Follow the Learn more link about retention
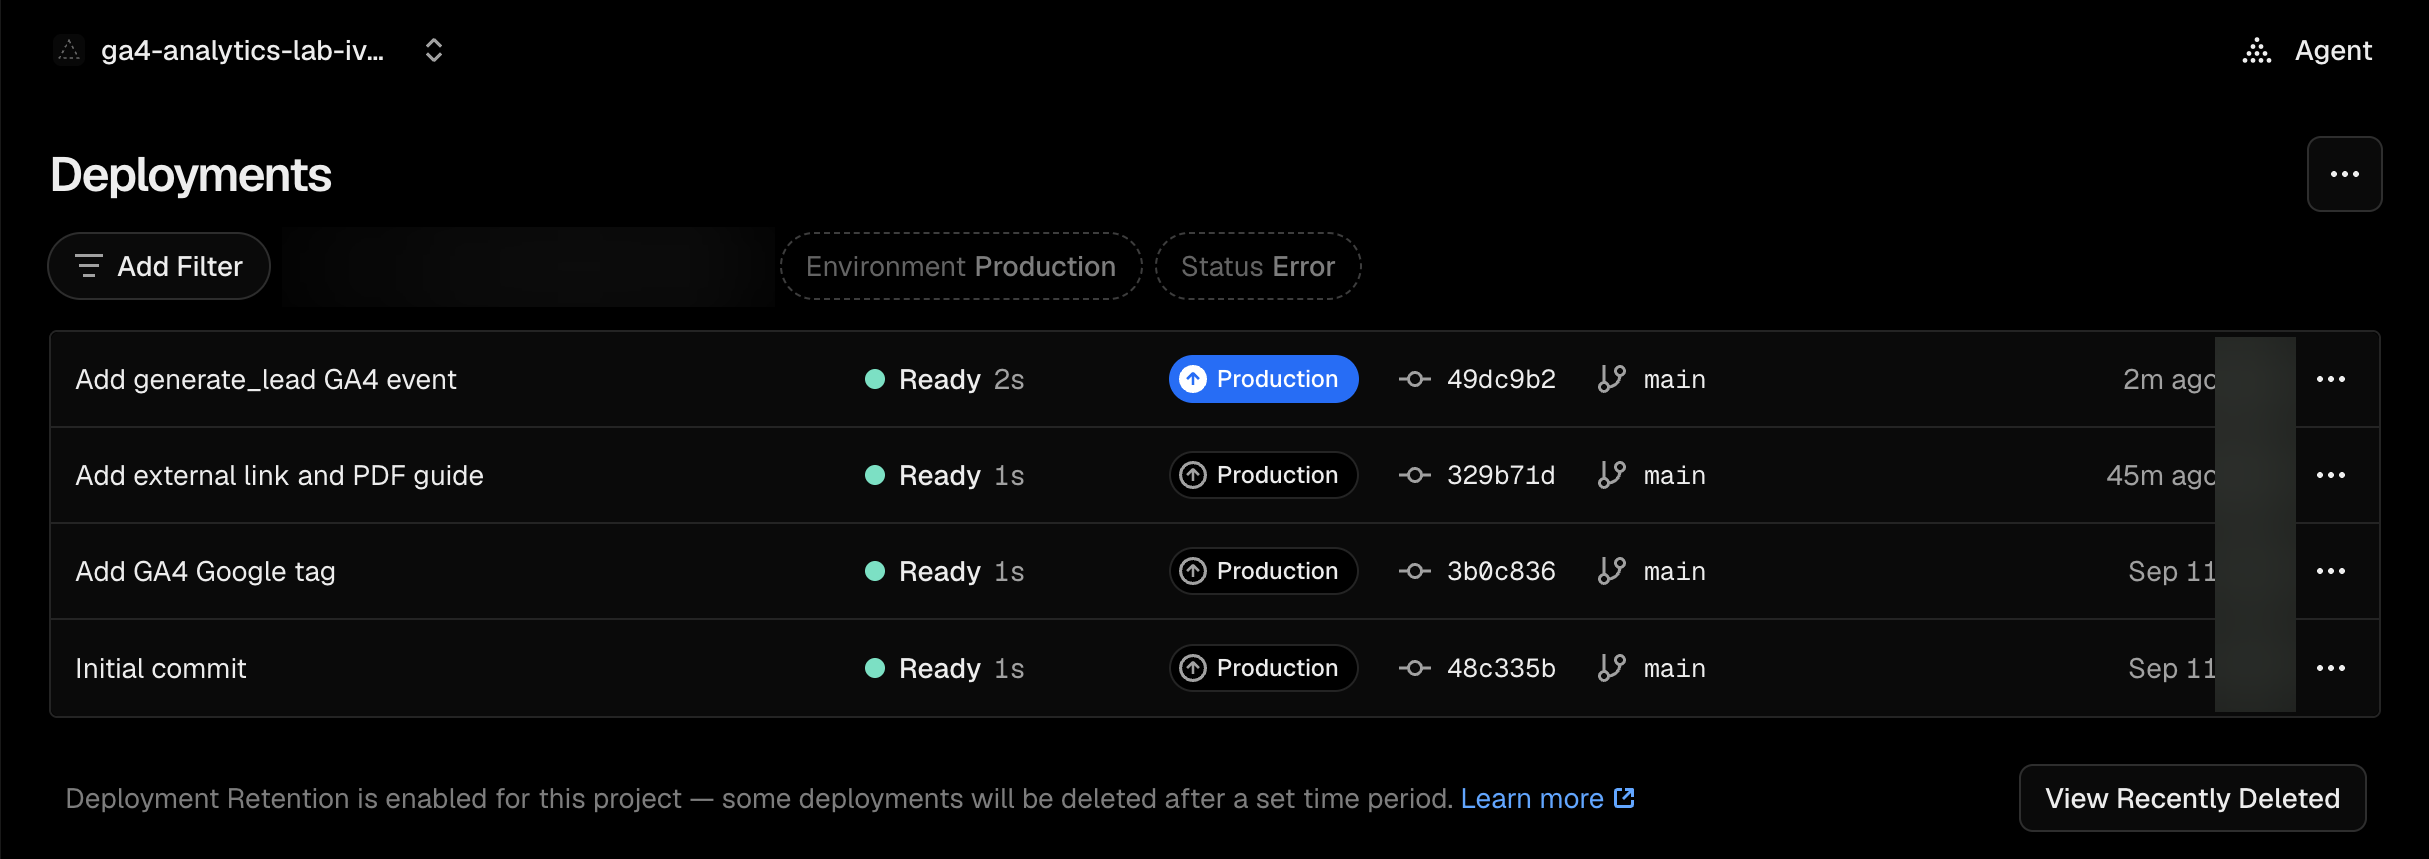Image resolution: width=2429 pixels, height=859 pixels. tap(1547, 798)
